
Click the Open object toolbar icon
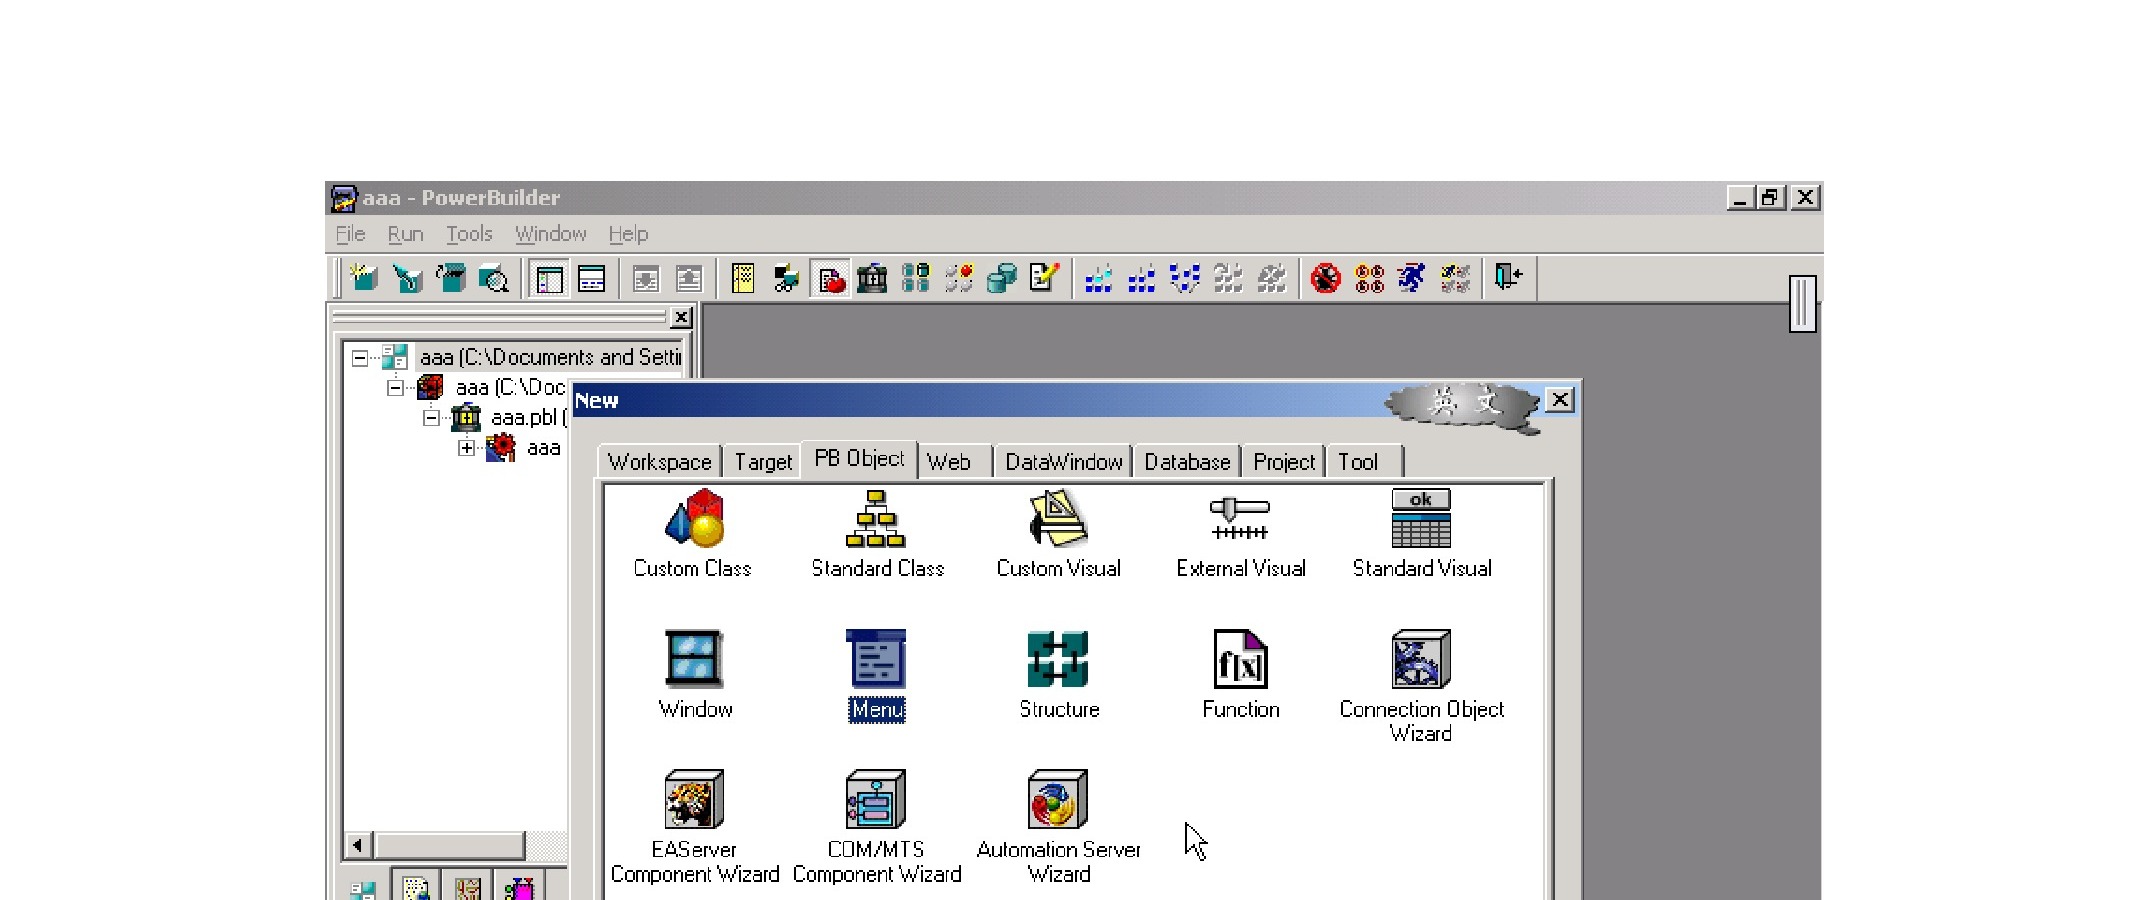pyautogui.click(x=451, y=278)
